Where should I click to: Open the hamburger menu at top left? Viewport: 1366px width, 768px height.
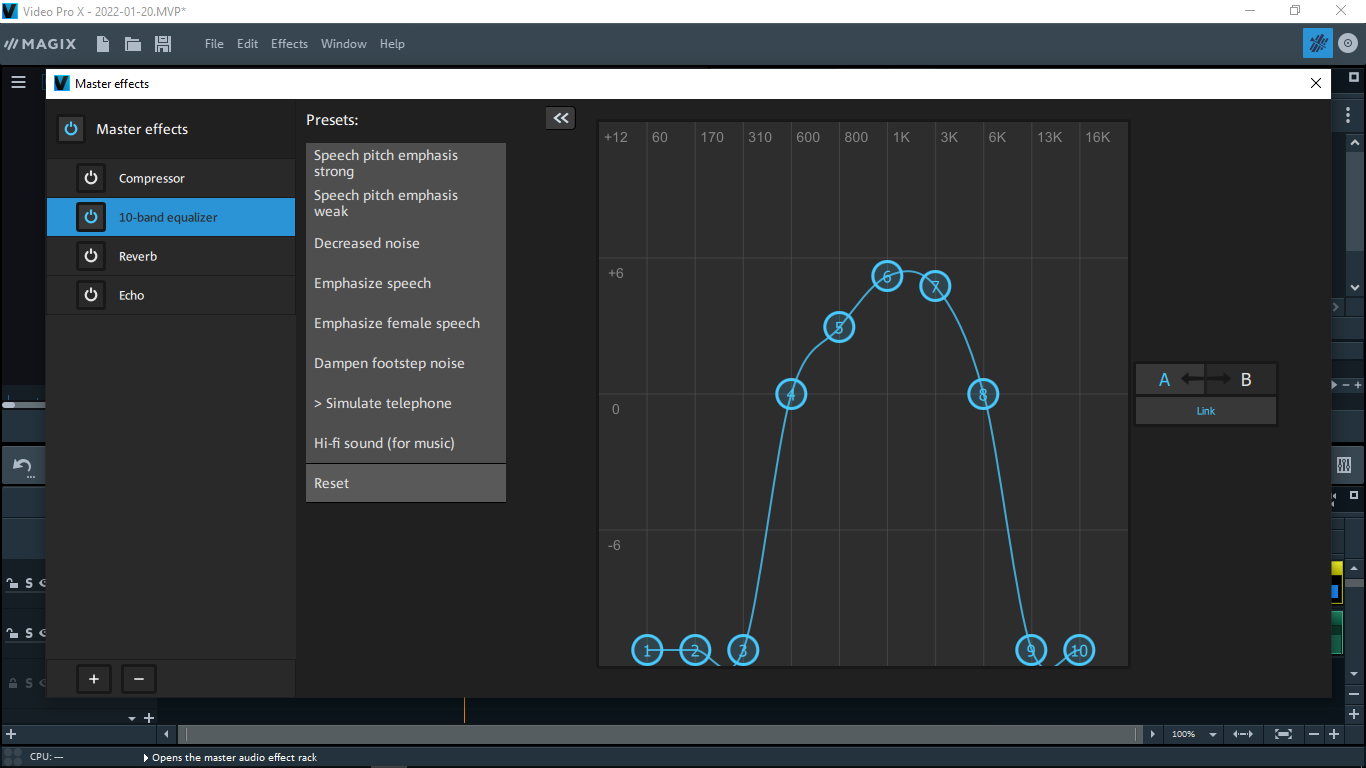click(x=18, y=83)
